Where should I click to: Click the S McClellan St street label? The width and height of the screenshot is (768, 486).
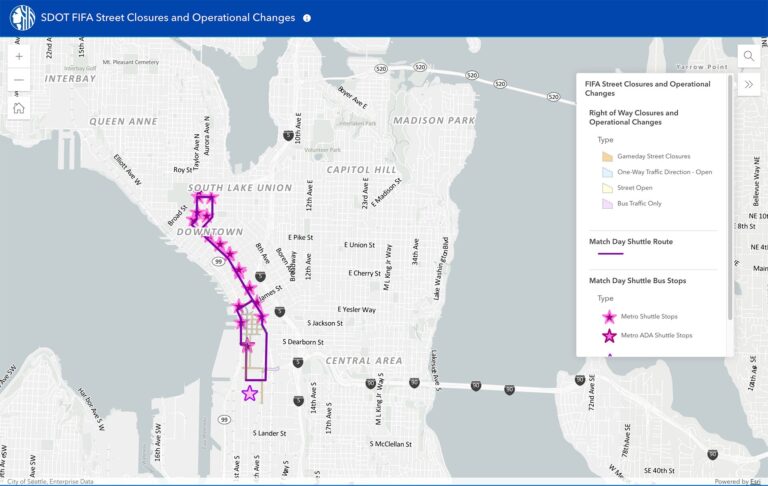pyautogui.click(x=390, y=444)
